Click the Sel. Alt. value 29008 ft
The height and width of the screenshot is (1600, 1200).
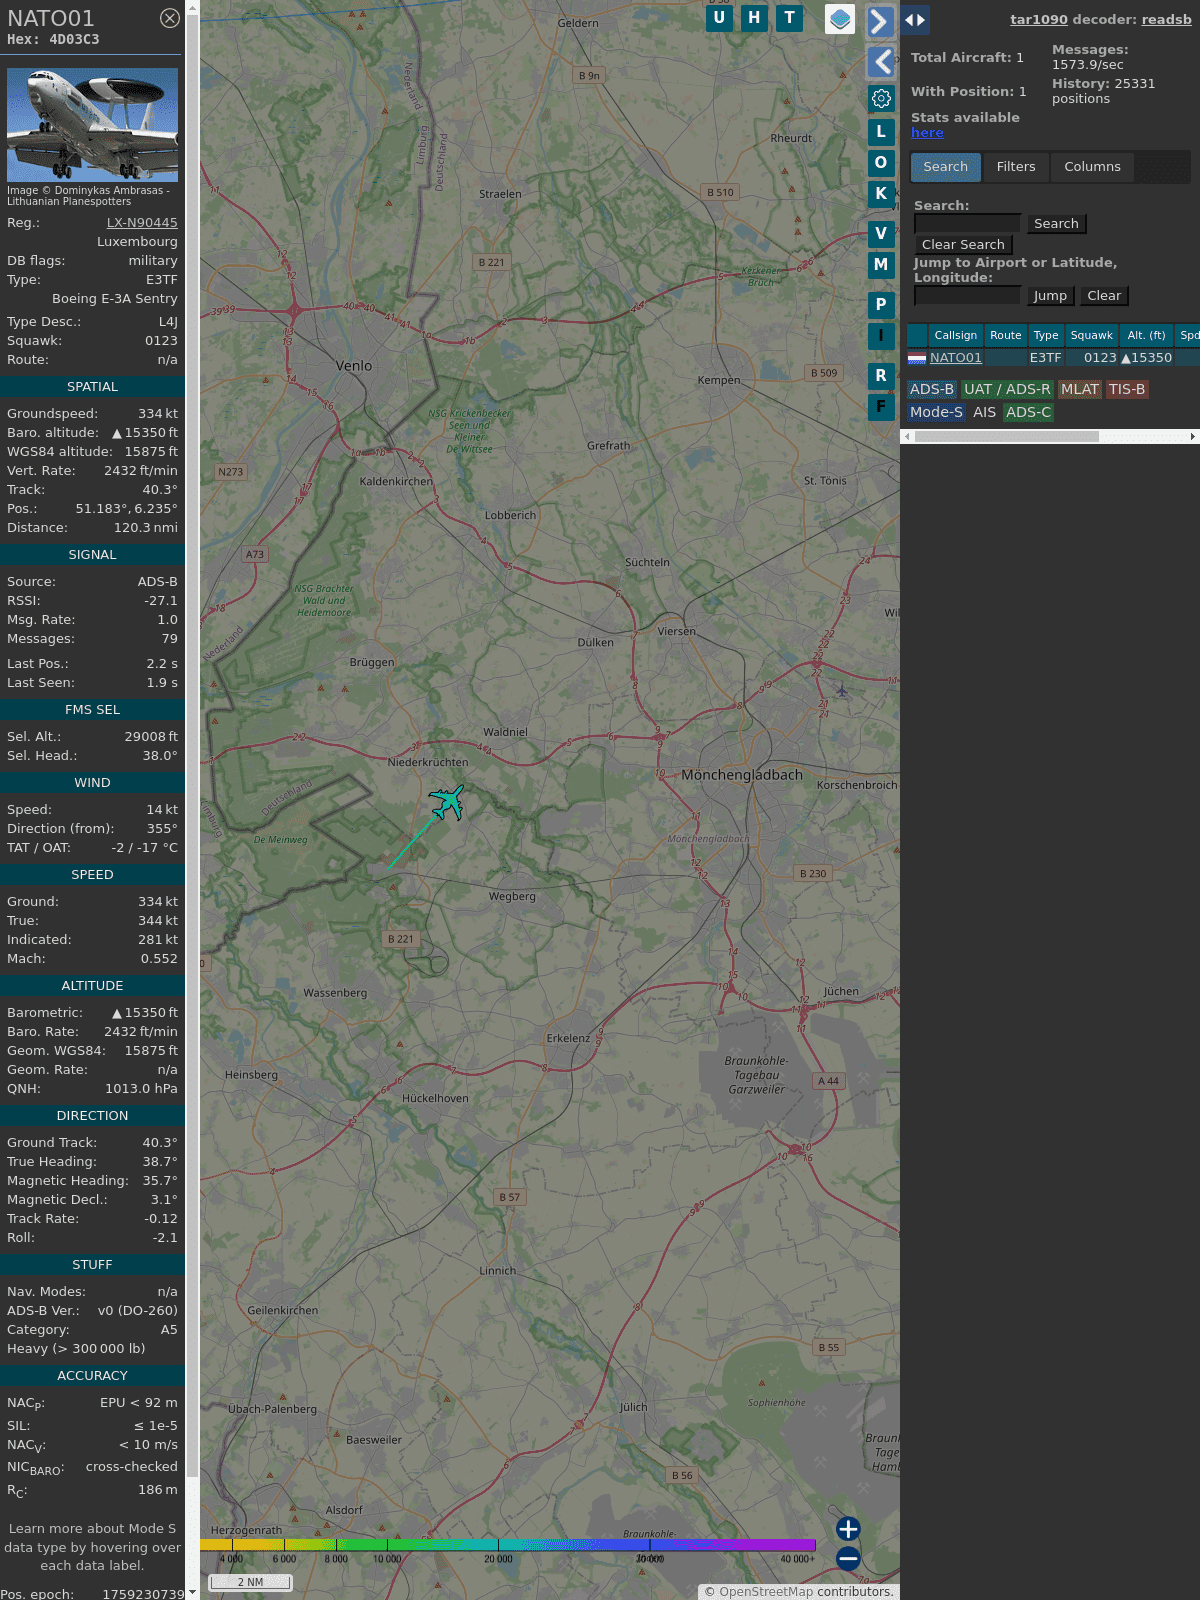click(151, 737)
